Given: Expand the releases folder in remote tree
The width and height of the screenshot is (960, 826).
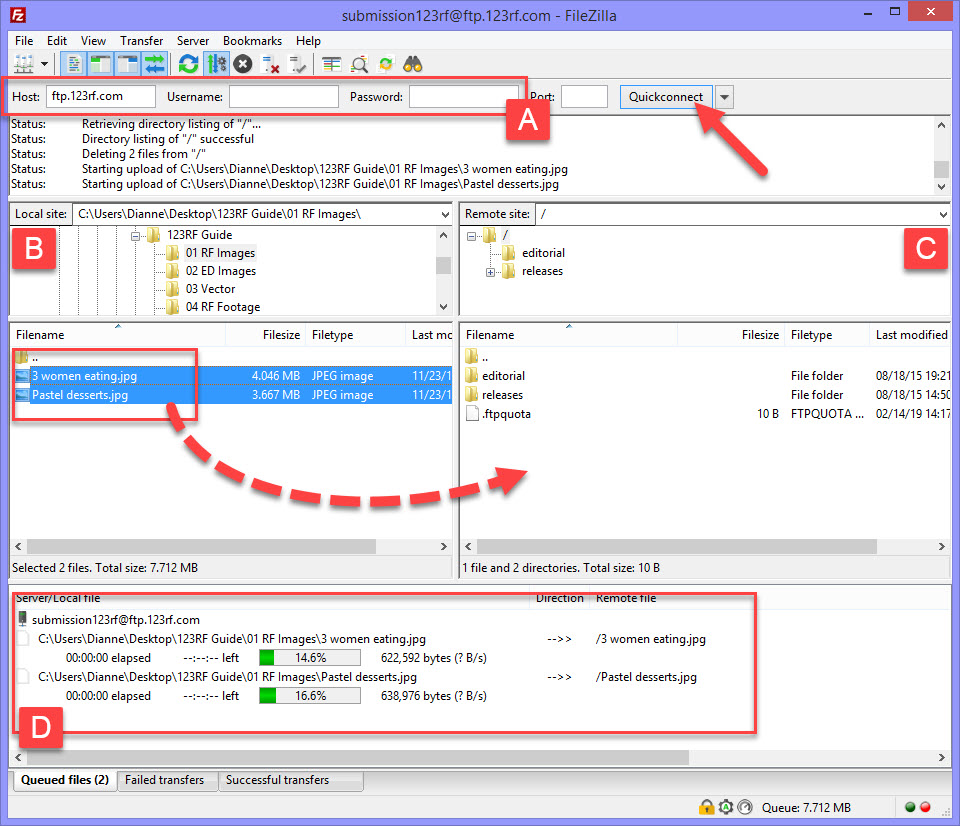Looking at the screenshot, I should coord(490,272).
